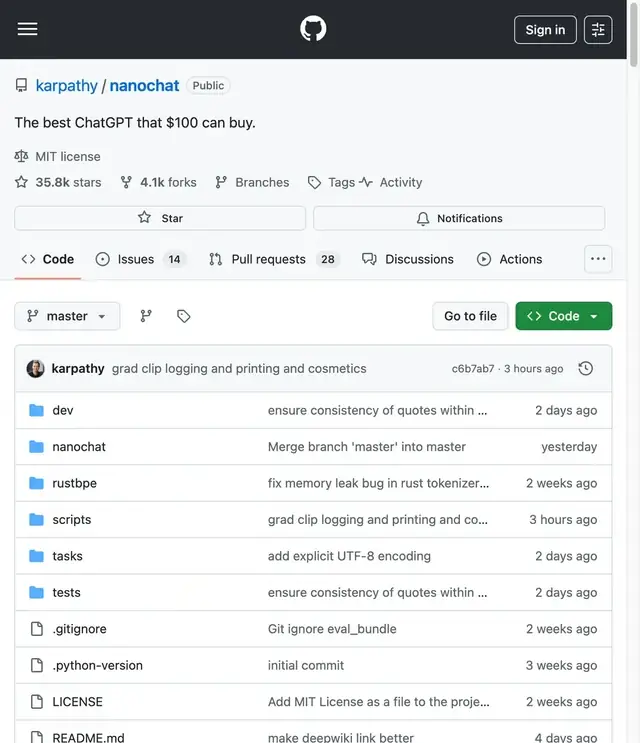Click karpathy author name in commit row
The image size is (640, 743).
78,368
